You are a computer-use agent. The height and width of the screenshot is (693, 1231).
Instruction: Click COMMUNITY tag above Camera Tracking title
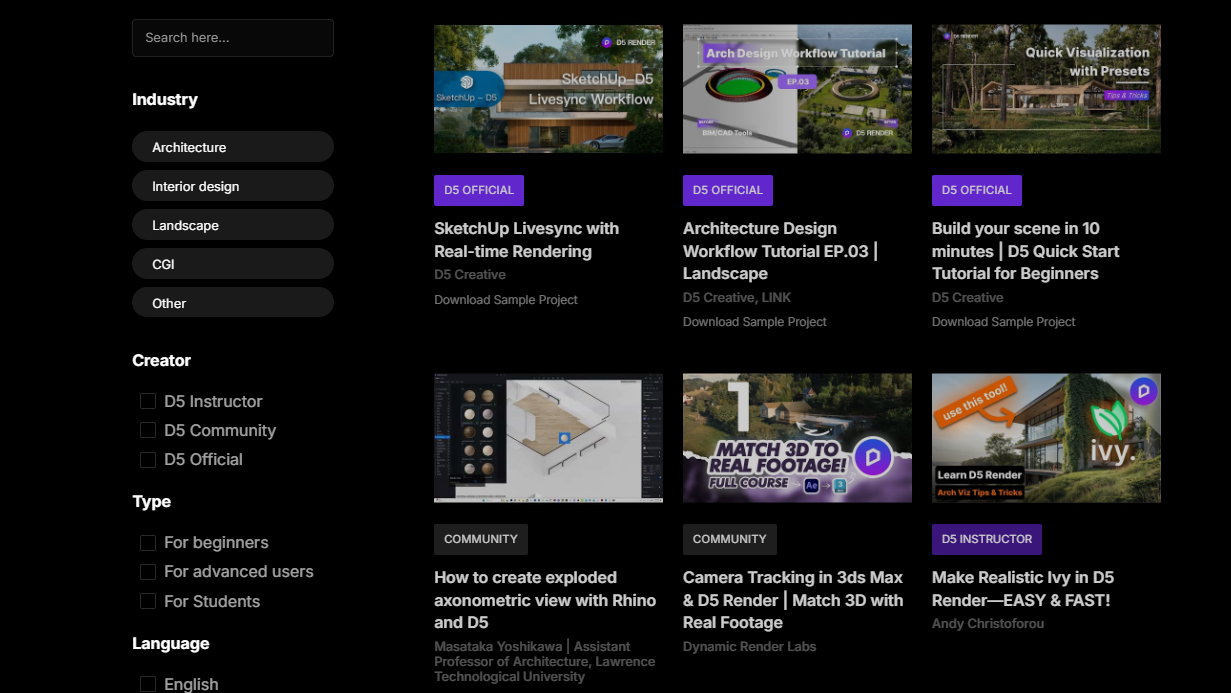click(730, 539)
